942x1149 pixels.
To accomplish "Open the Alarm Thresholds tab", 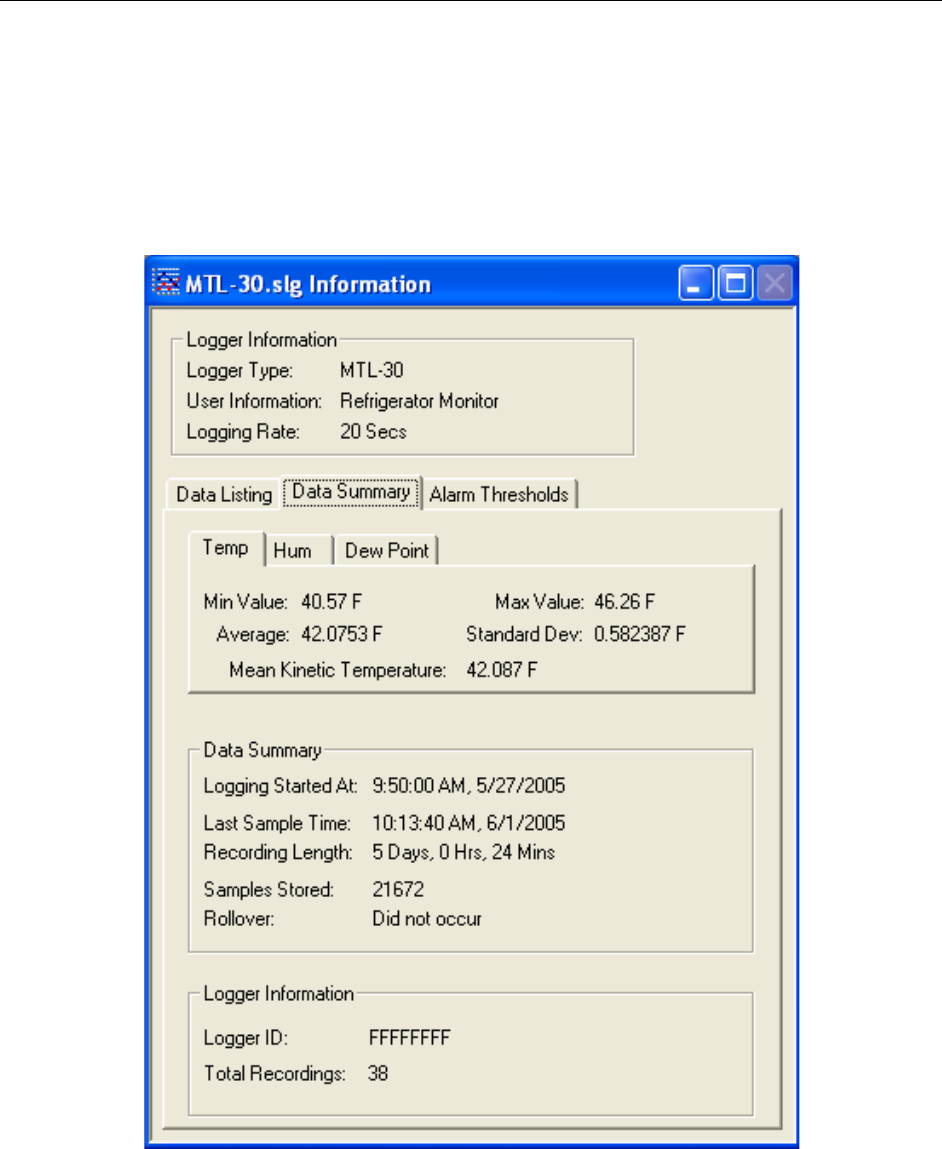I will click(500, 495).
